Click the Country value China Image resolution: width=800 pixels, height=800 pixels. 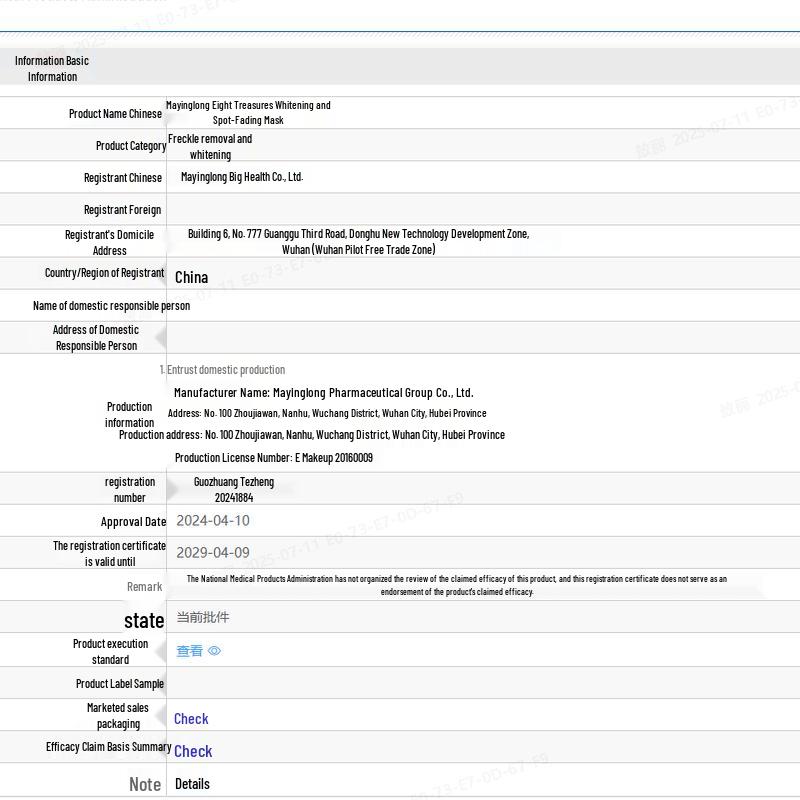click(x=191, y=277)
